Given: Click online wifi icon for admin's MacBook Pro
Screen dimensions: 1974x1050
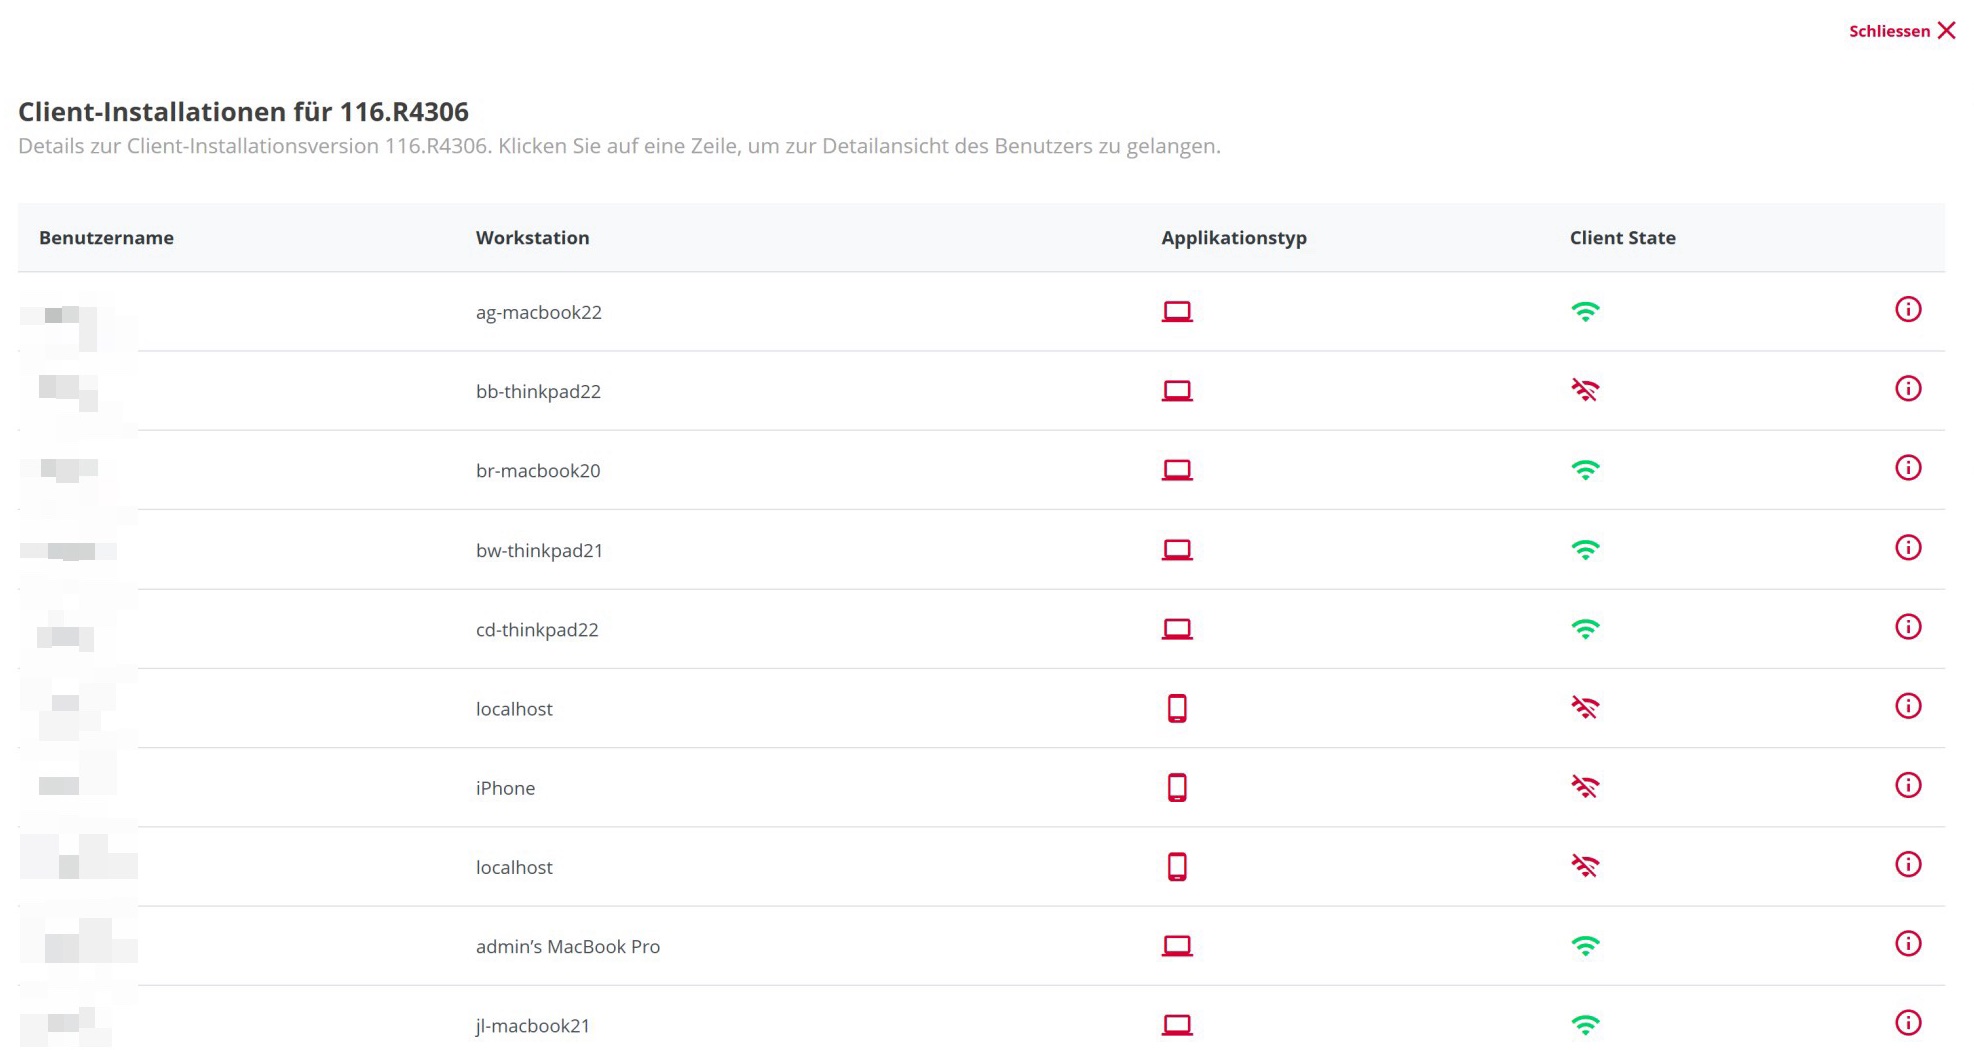Looking at the screenshot, I should [1585, 946].
